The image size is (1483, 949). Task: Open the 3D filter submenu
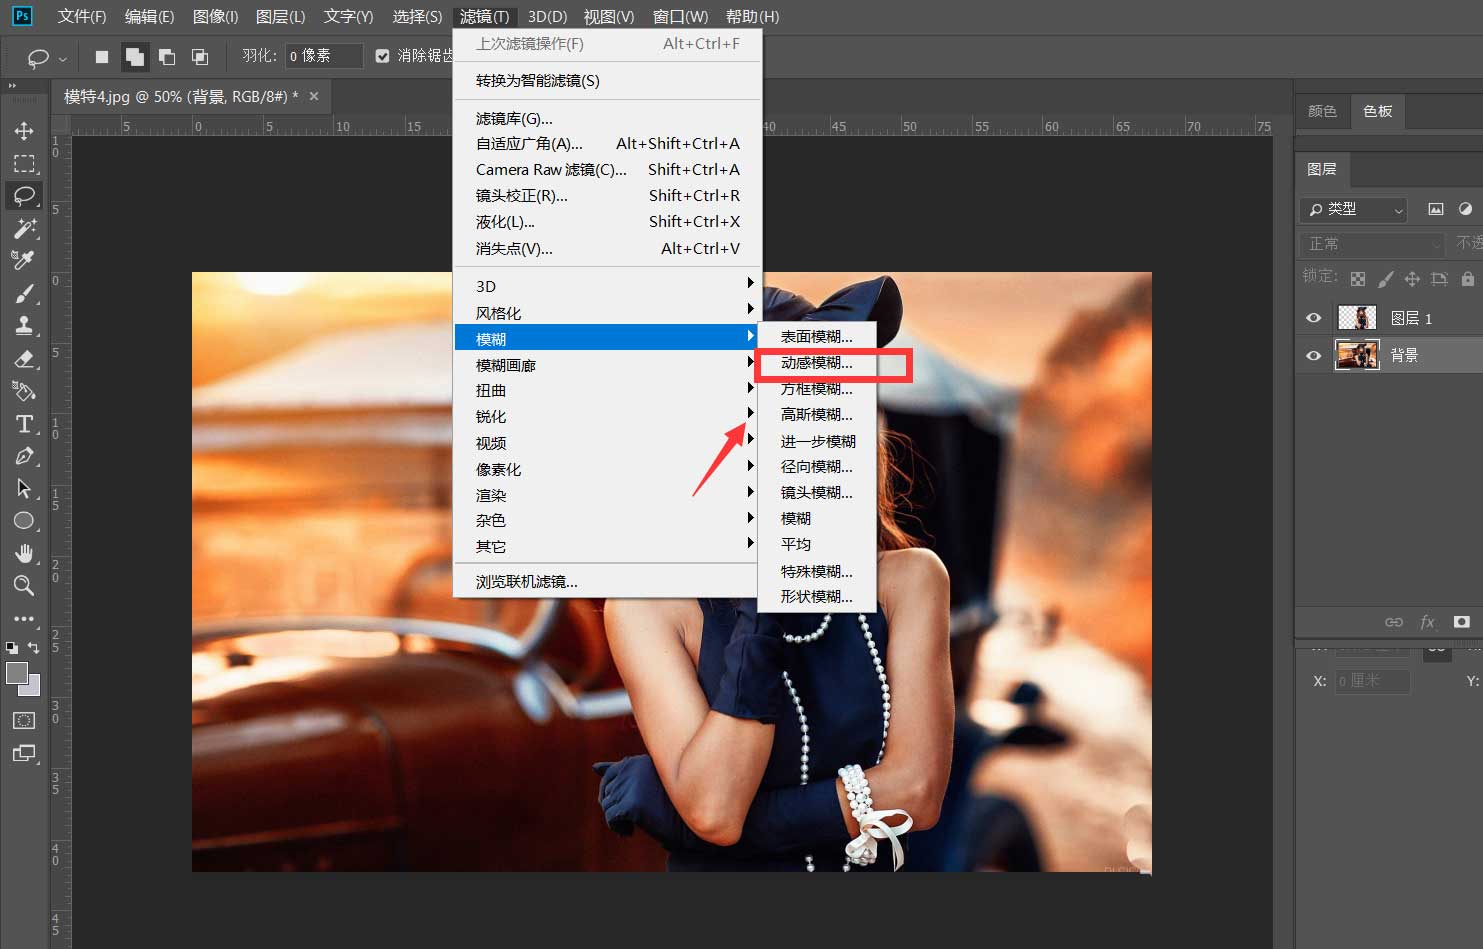(x=608, y=286)
